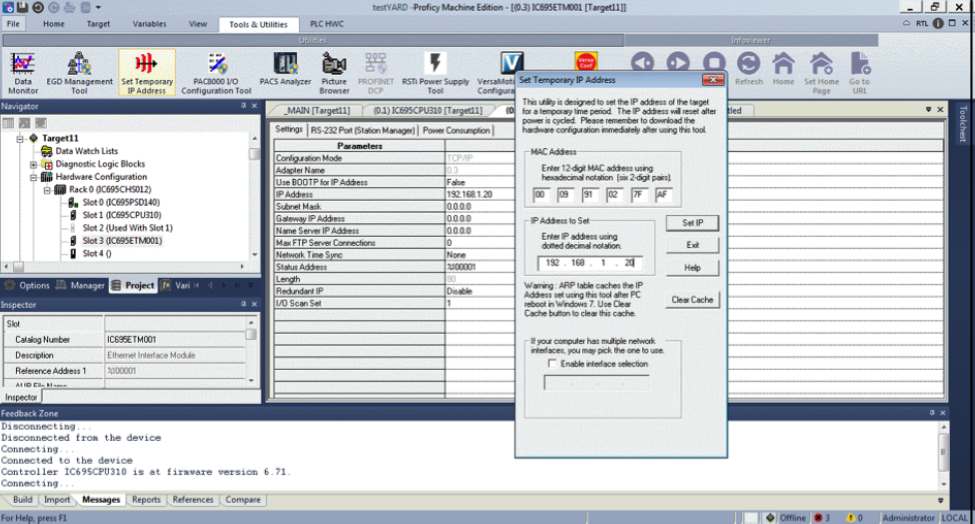Click the last MAC address field AF
Screen dimensions: 975x524
[663, 195]
